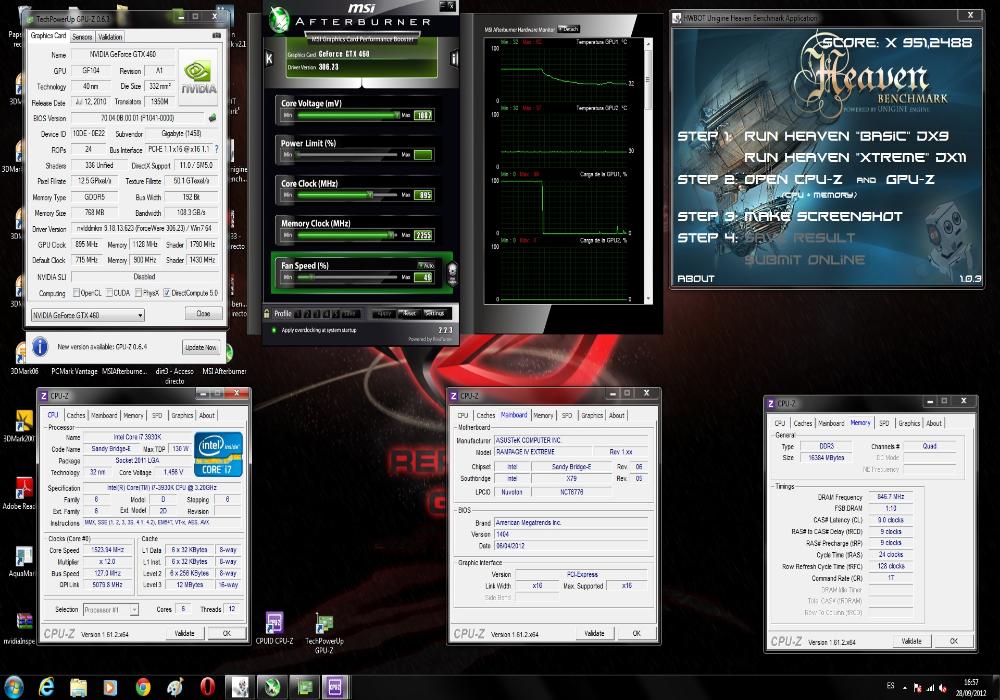Click the Update Now button
1000x700 pixels.
click(x=200, y=347)
